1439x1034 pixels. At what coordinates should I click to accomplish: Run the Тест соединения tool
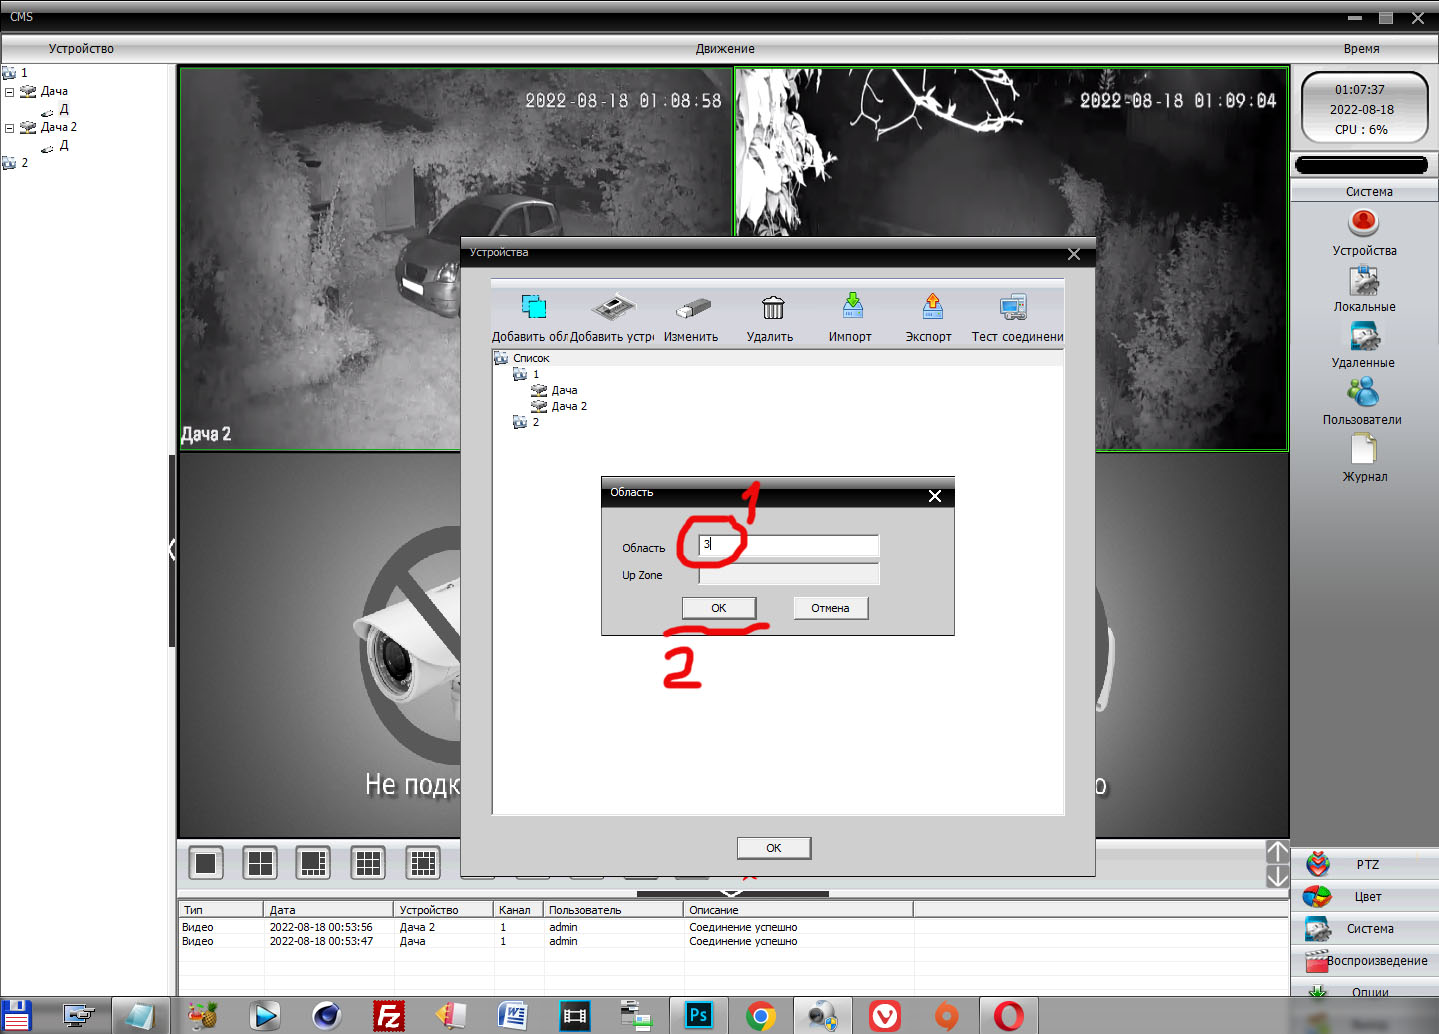pyautogui.click(x=1013, y=308)
